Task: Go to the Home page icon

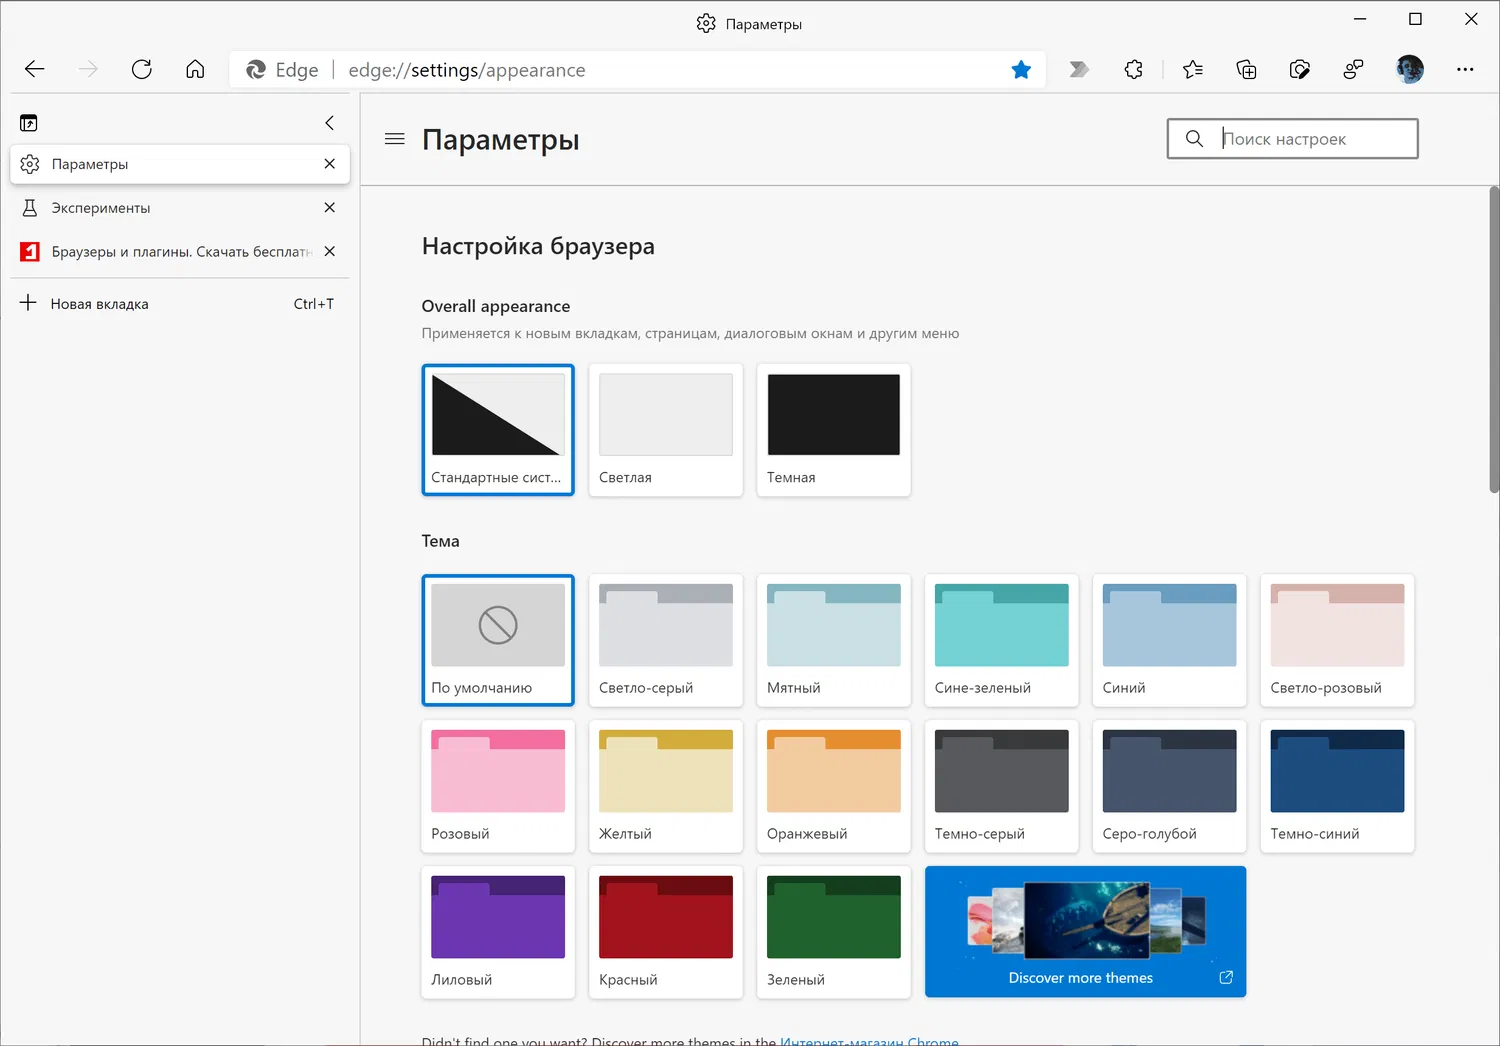Action: (195, 69)
